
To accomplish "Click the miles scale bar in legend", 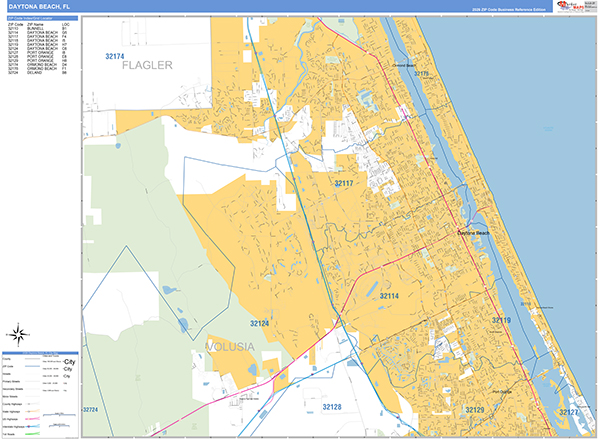I will (59, 414).
